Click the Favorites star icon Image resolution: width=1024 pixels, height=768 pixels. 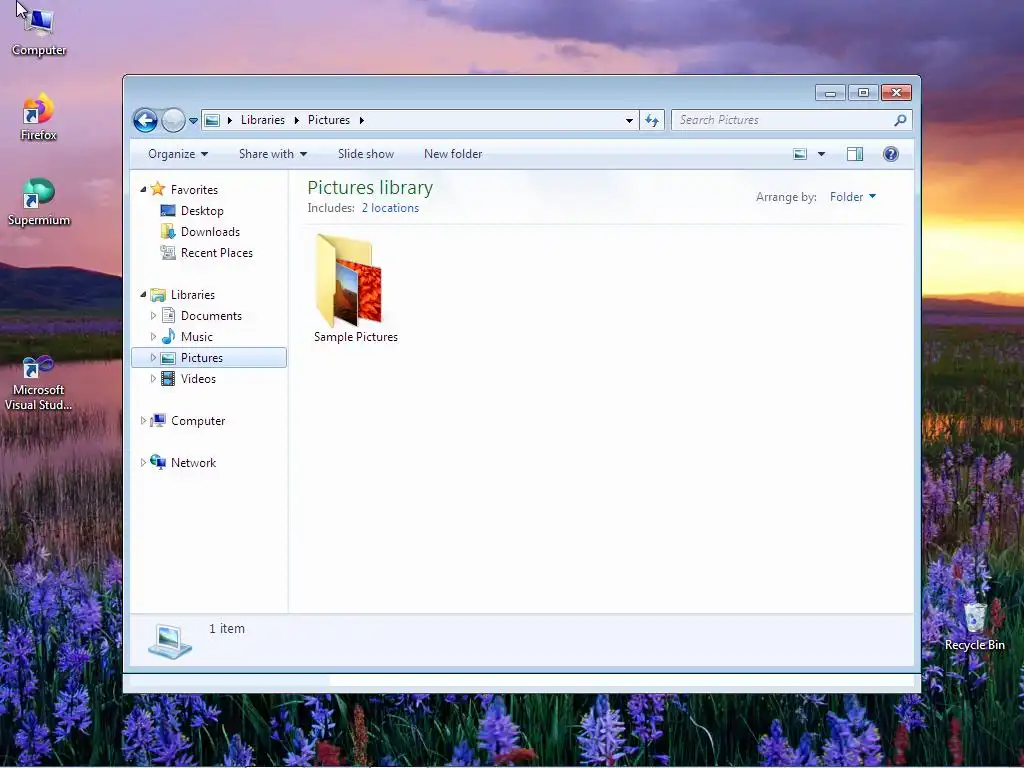point(157,189)
